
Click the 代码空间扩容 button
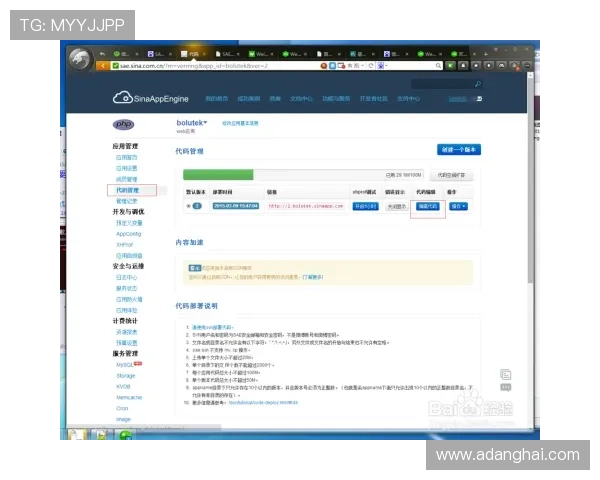452,175
